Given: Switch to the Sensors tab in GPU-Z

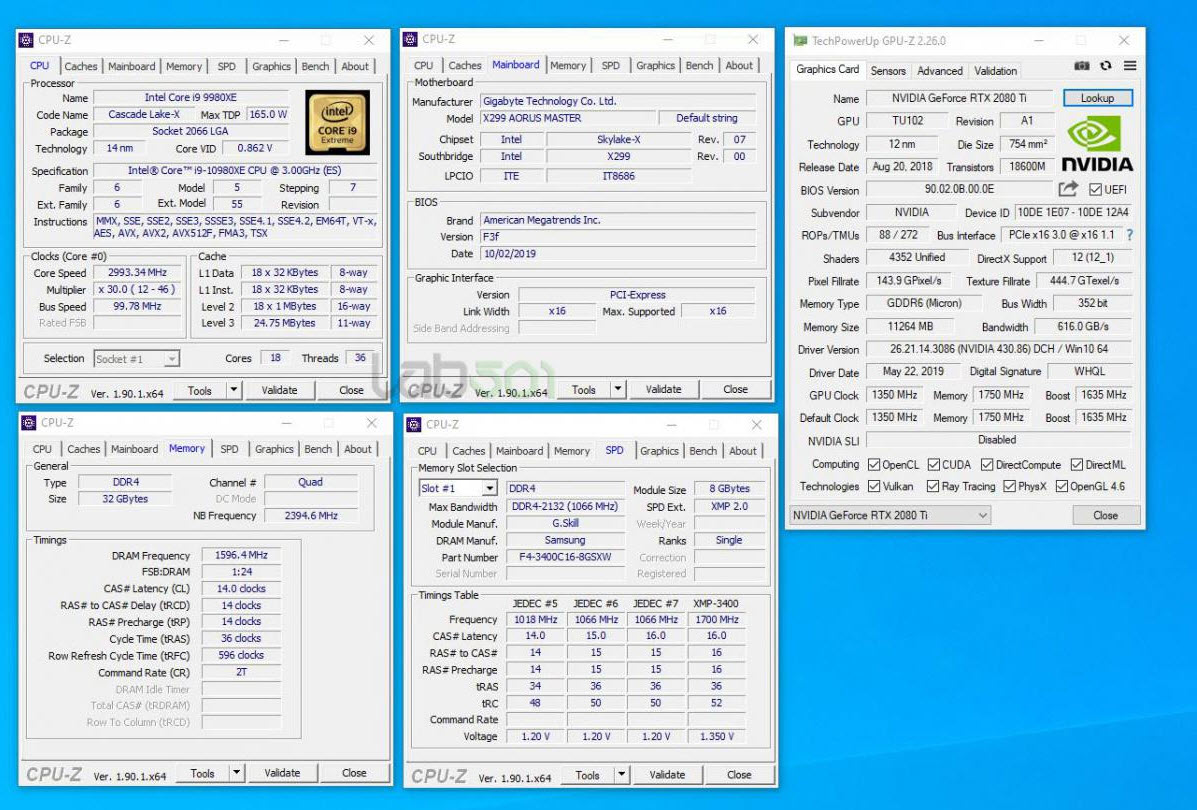Looking at the screenshot, I should point(888,71).
